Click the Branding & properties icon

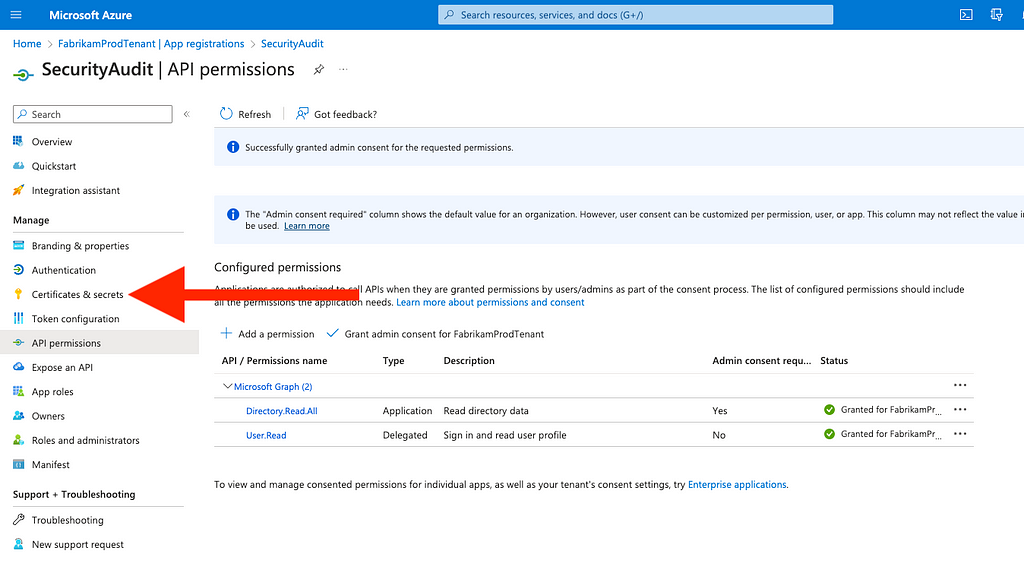point(18,246)
